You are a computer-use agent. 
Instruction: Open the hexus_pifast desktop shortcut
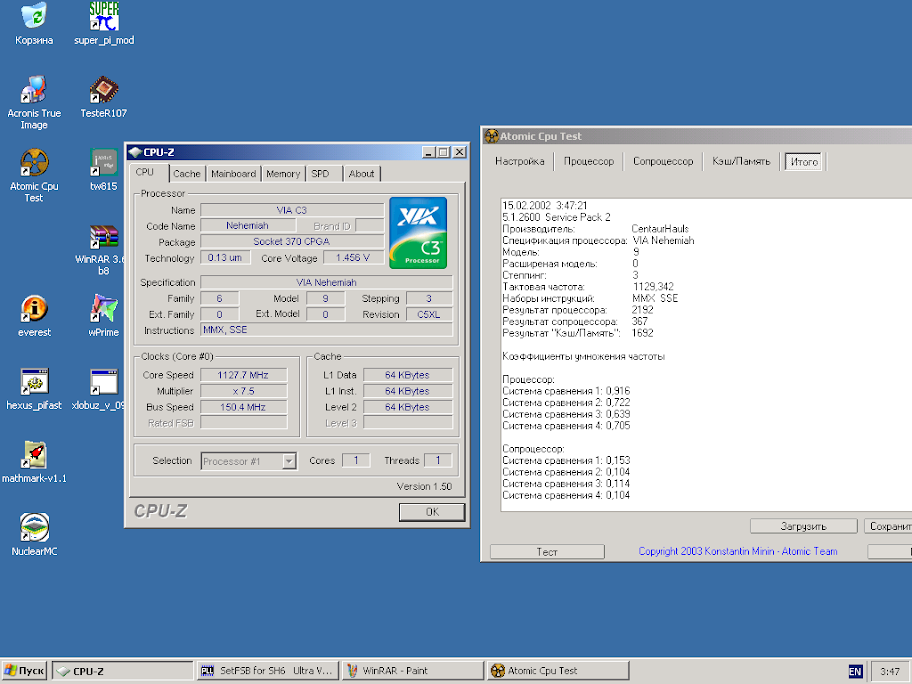pyautogui.click(x=34, y=383)
